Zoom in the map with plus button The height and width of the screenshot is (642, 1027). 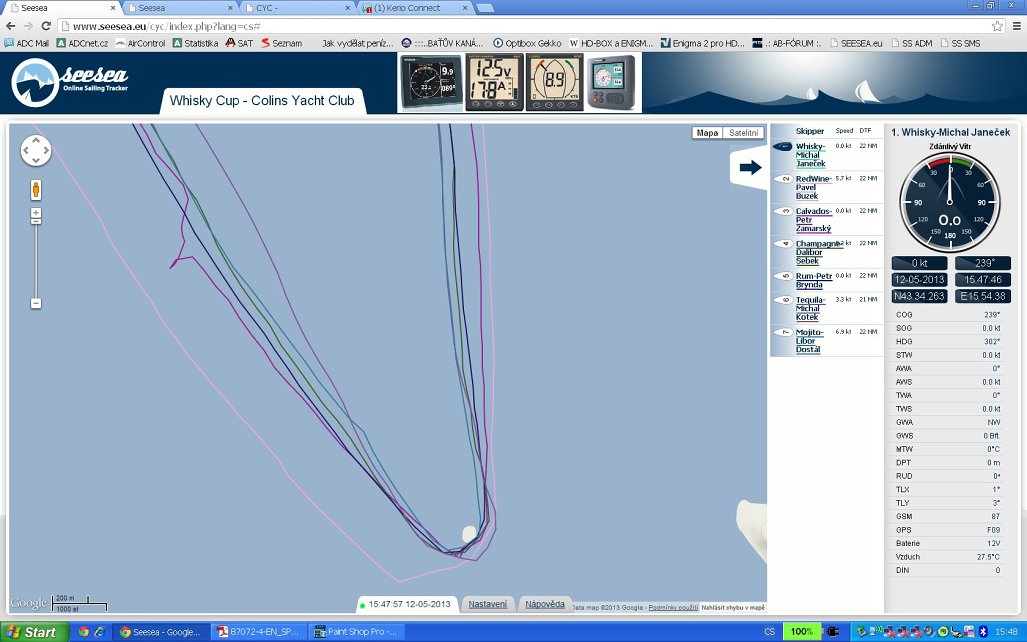36,215
